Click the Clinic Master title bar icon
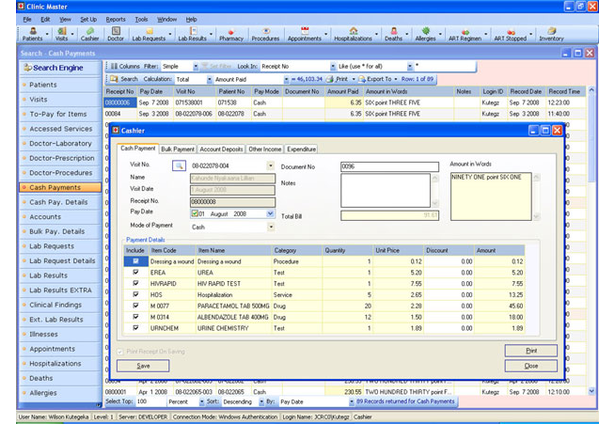Image resolution: width=615 pixels, height=424 pixels. tap(21, 6)
